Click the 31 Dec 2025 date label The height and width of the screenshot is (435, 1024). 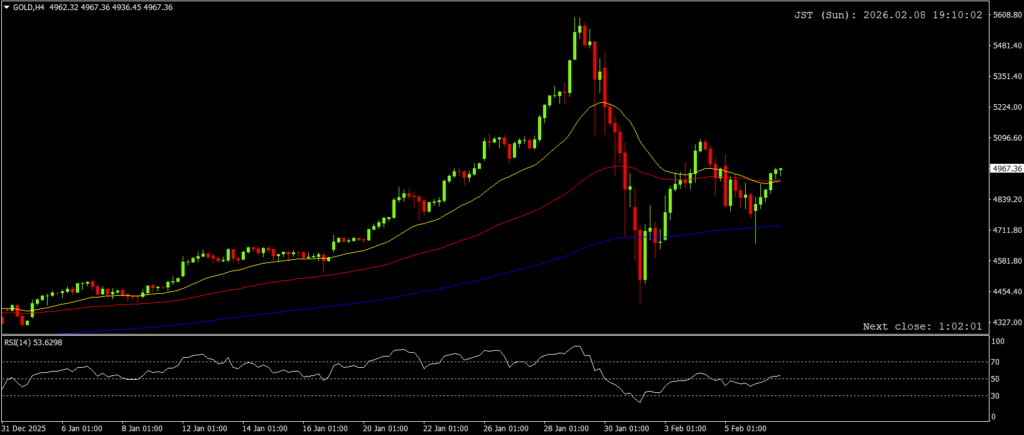pyautogui.click(x=25, y=428)
